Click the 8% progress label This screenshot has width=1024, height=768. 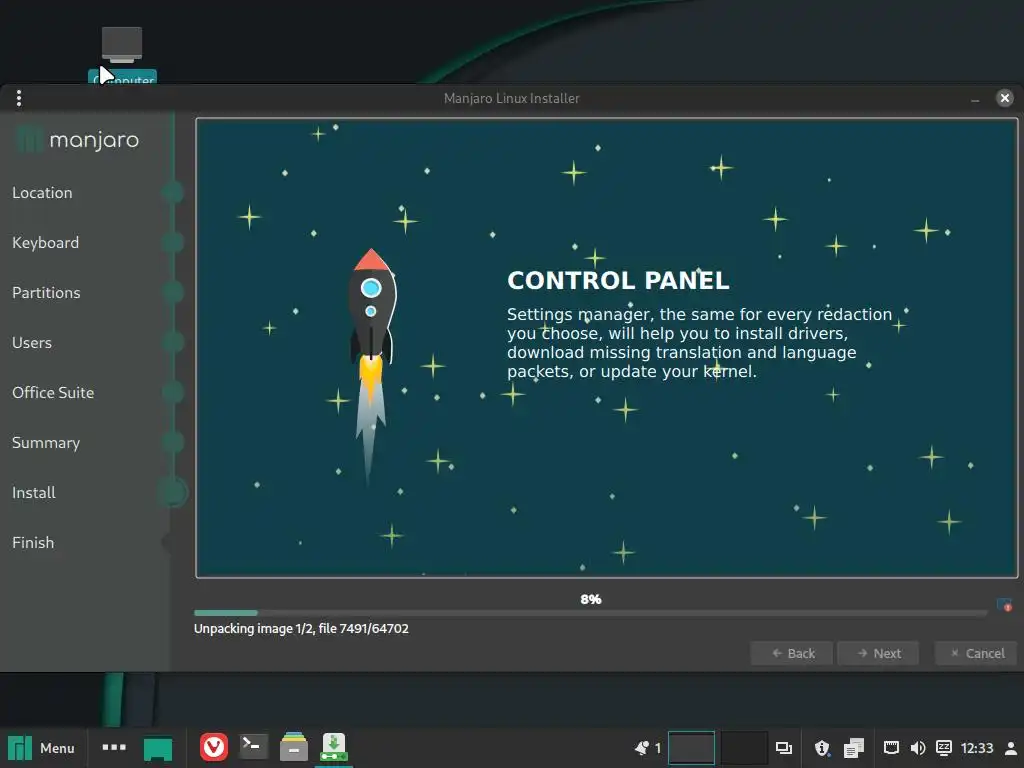590,599
